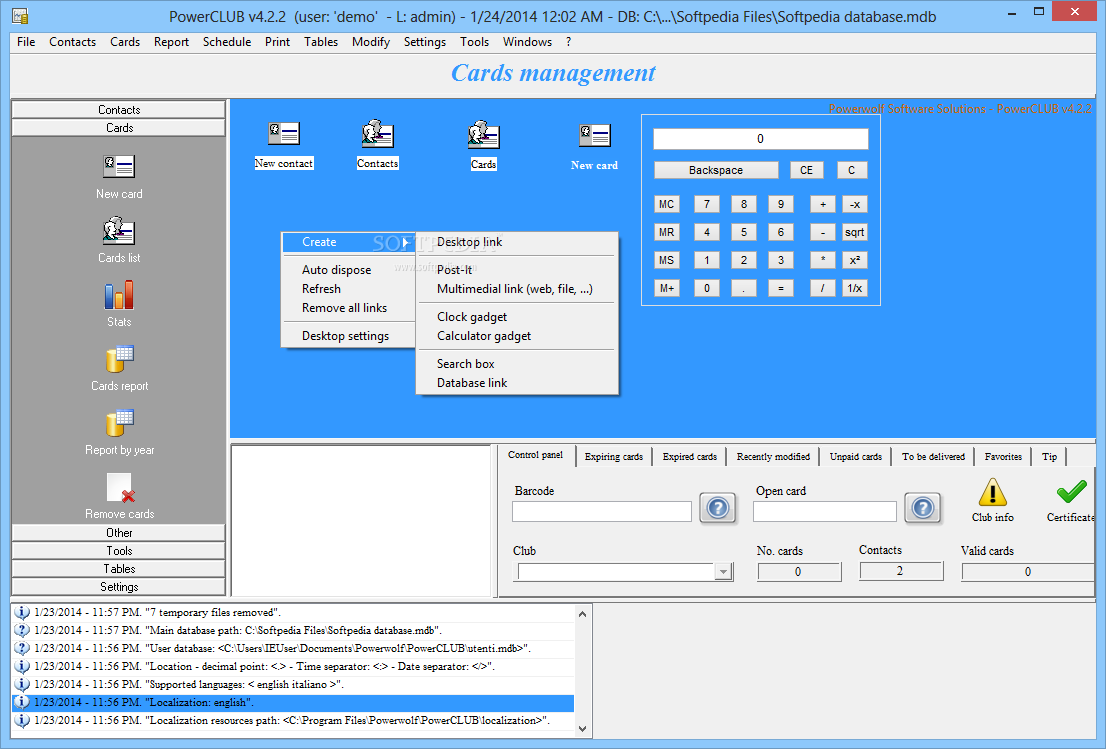Screen dimensions: 1106x749
Task: Click the calculator equals button
Action: [x=781, y=288]
